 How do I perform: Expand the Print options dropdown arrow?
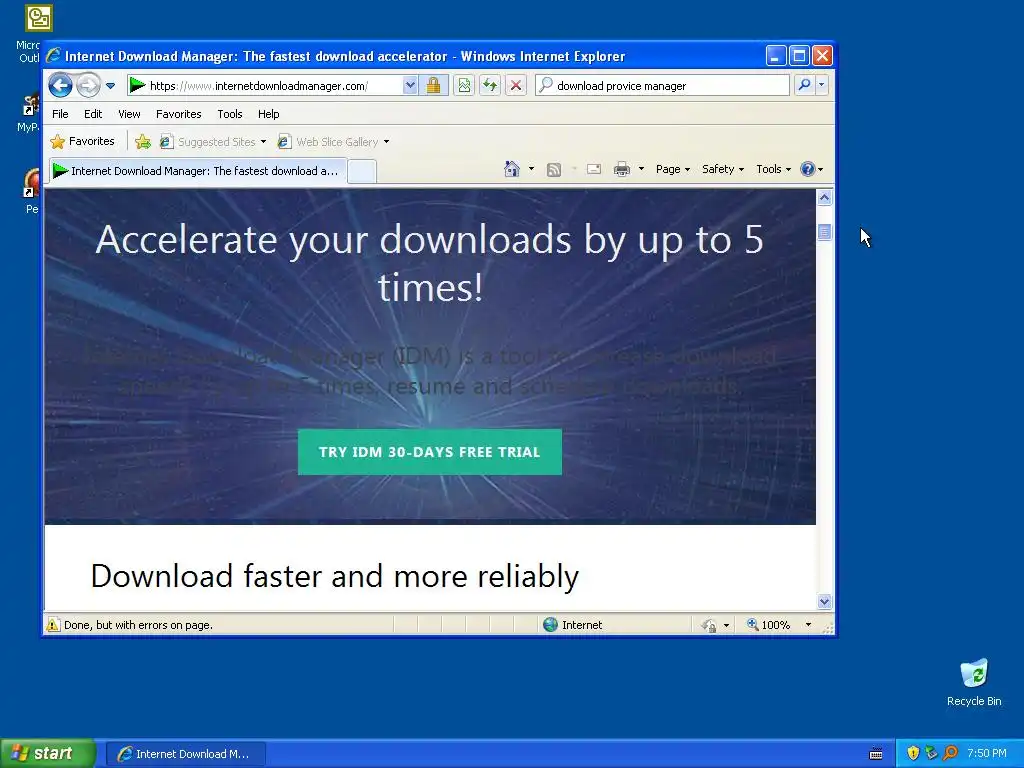(641, 169)
